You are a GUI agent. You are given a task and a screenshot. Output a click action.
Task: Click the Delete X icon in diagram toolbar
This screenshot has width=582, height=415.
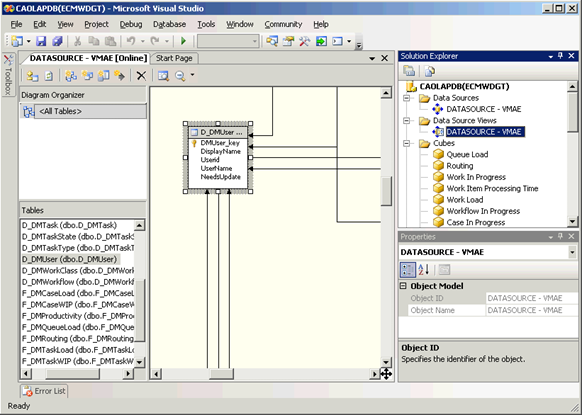click(x=141, y=76)
